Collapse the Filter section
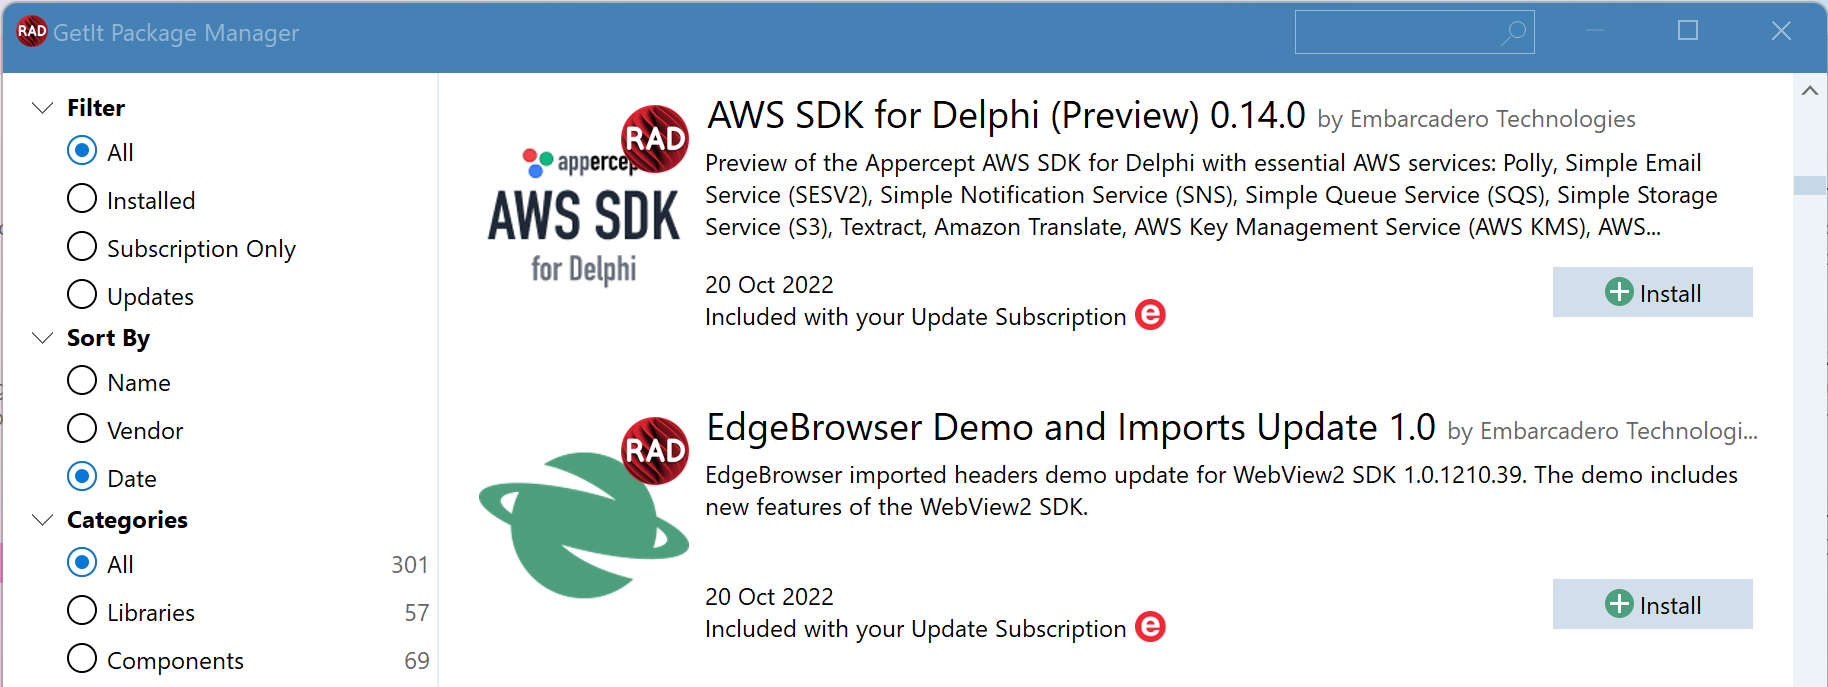Image resolution: width=1828 pixels, height=687 pixels. (42, 107)
